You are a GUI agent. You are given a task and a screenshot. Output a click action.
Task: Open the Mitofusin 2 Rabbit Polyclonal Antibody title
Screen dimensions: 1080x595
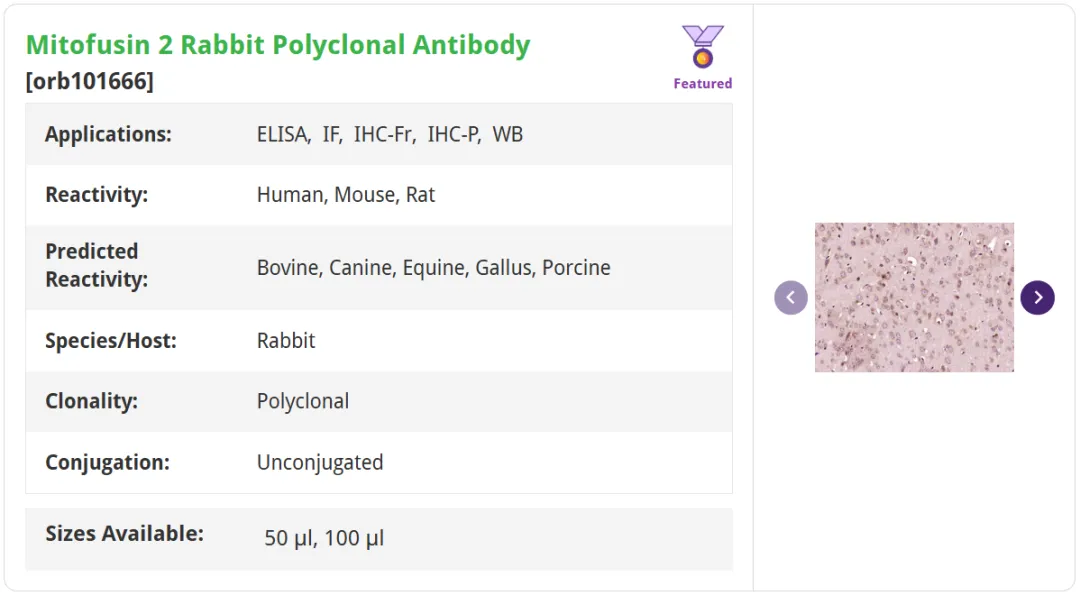tap(278, 45)
